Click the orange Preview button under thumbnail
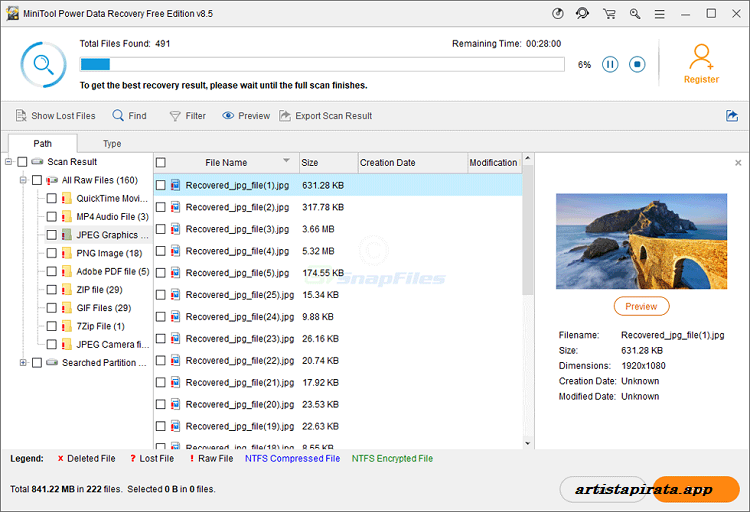750x512 pixels. coord(641,306)
